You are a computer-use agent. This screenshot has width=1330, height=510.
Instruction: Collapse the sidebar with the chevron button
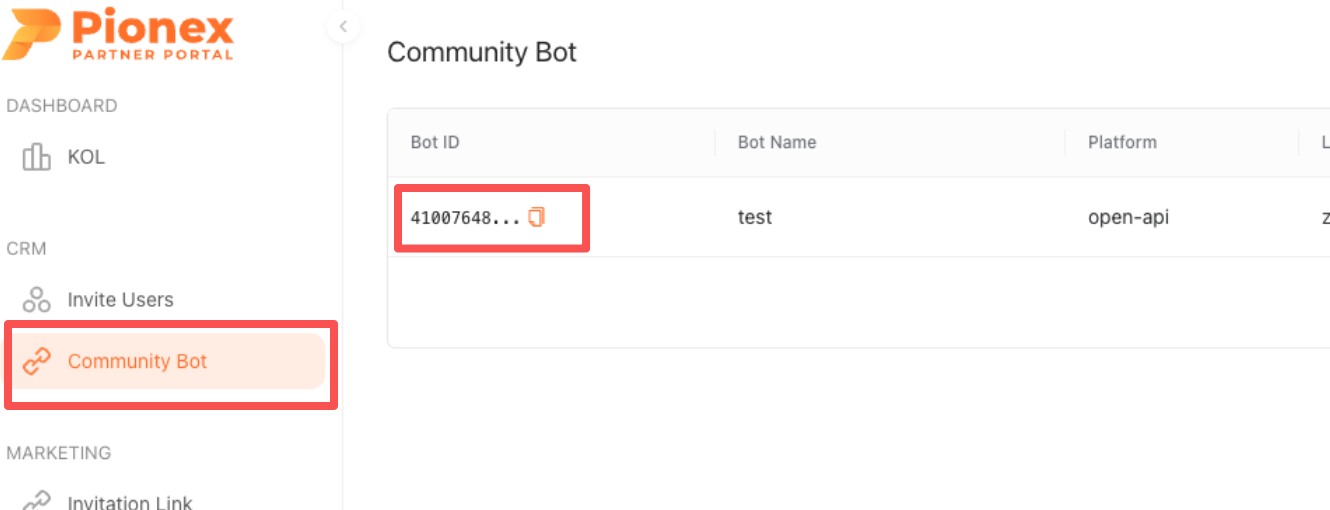343,27
